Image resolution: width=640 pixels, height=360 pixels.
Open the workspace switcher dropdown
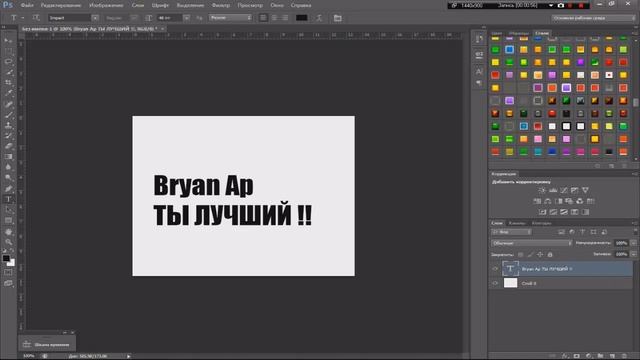tap(593, 18)
